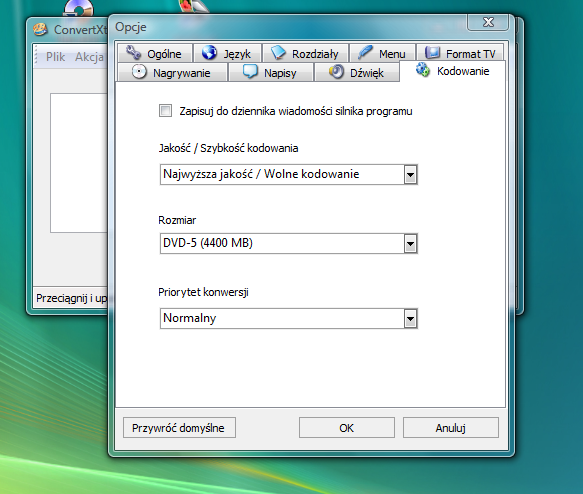The width and height of the screenshot is (583, 494).
Task: Click the ConvertXtoDVD title bar app icon
Action: pyautogui.click(x=40, y=29)
